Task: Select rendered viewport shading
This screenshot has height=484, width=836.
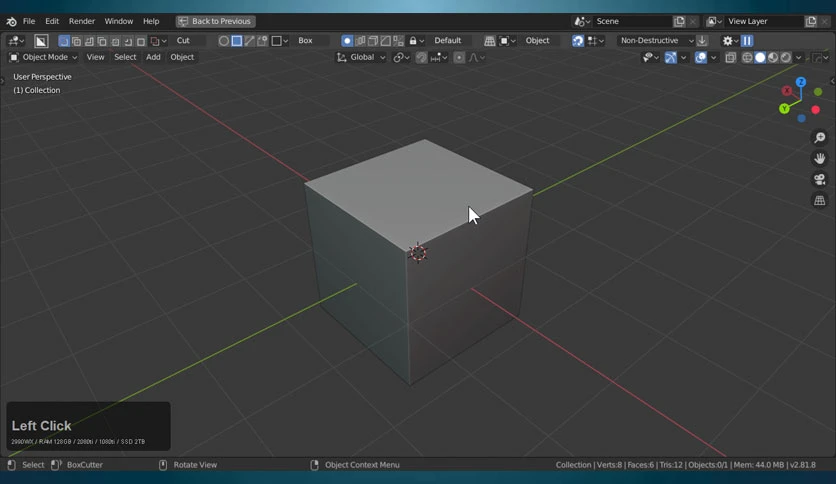Action: click(785, 58)
